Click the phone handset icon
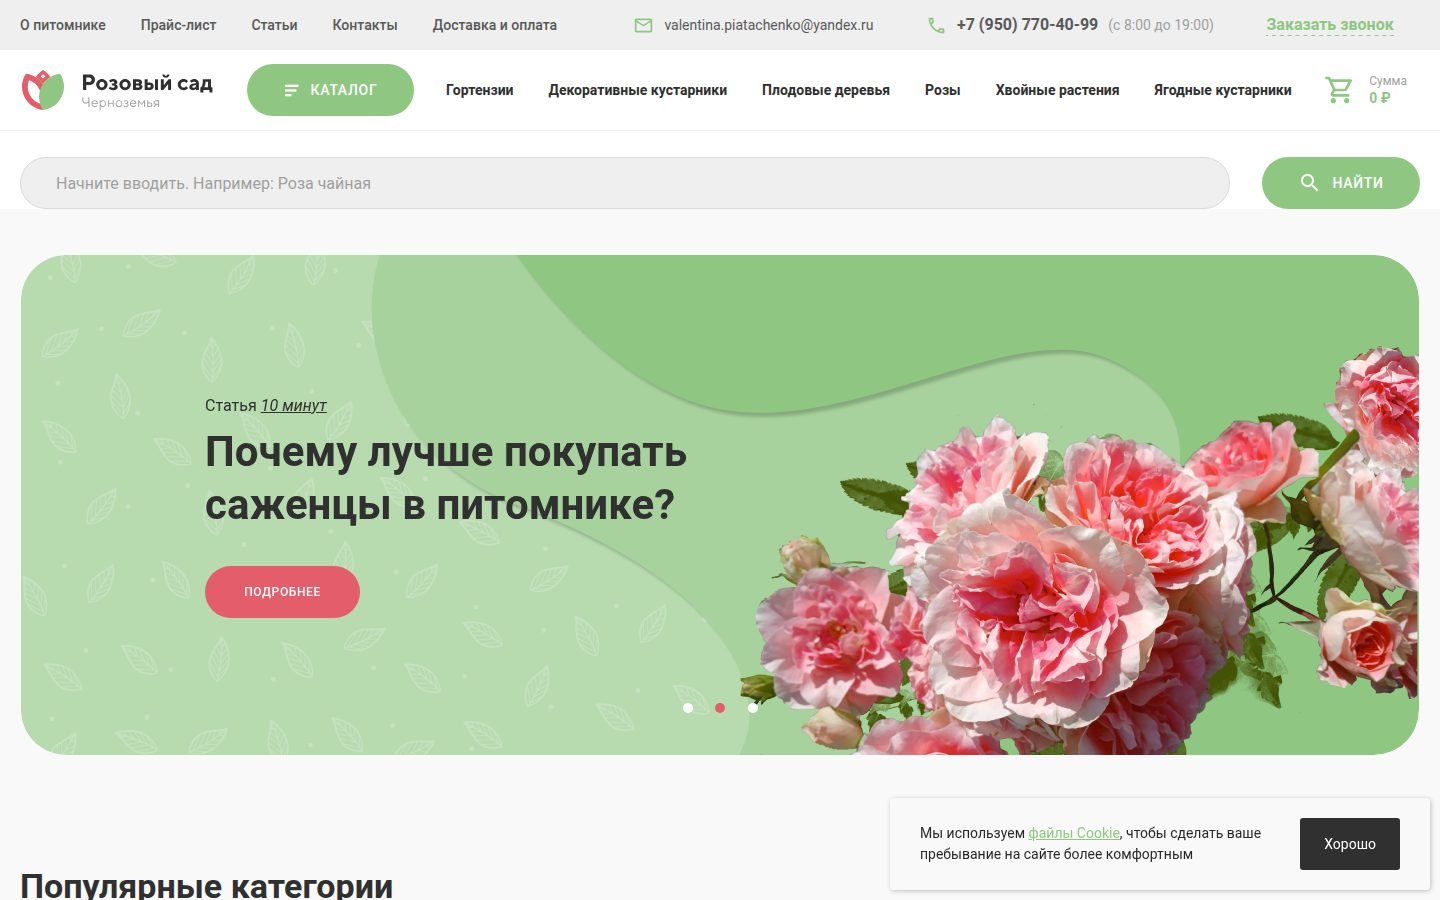The height and width of the screenshot is (900, 1440). click(x=936, y=25)
